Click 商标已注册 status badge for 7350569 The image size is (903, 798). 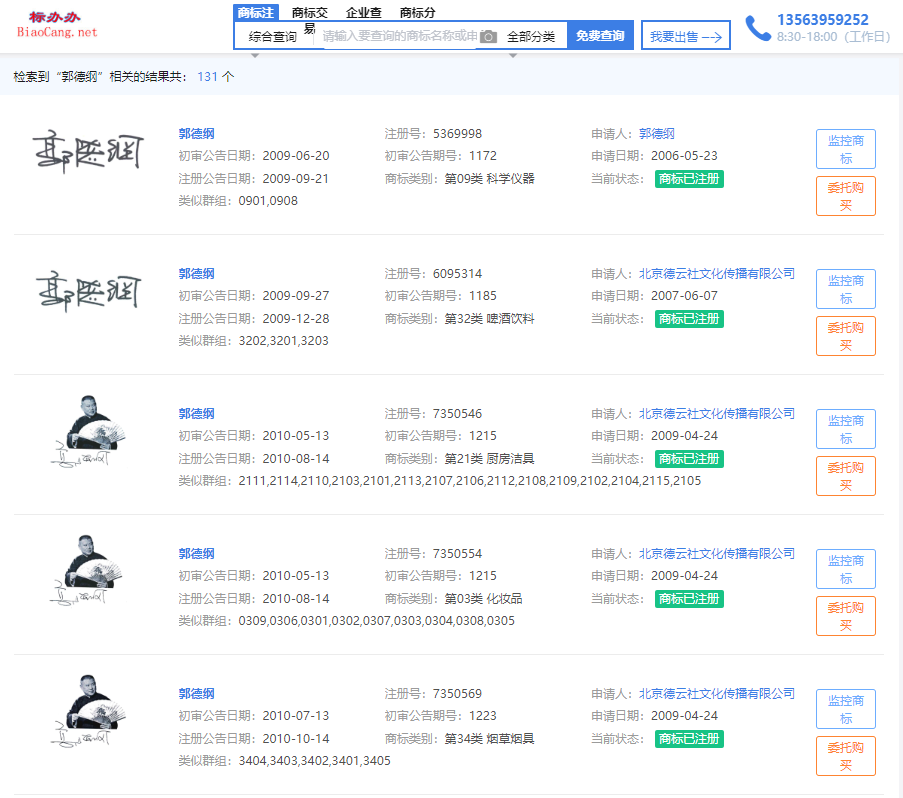pyautogui.click(x=689, y=739)
